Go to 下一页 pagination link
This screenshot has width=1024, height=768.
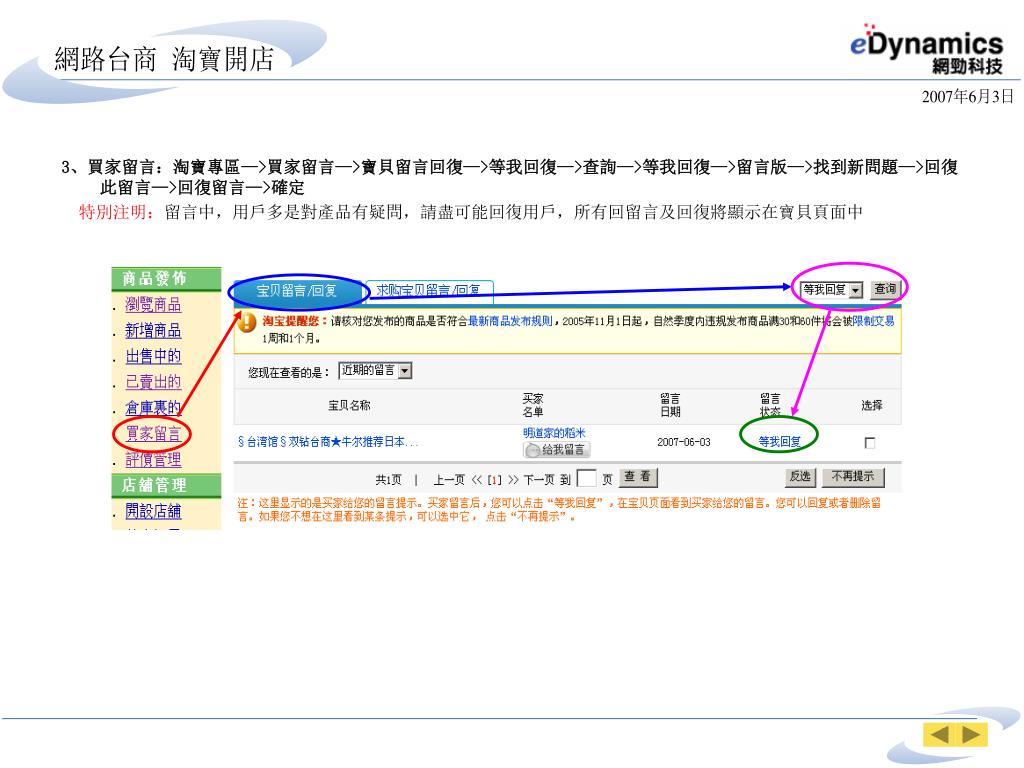(x=539, y=480)
